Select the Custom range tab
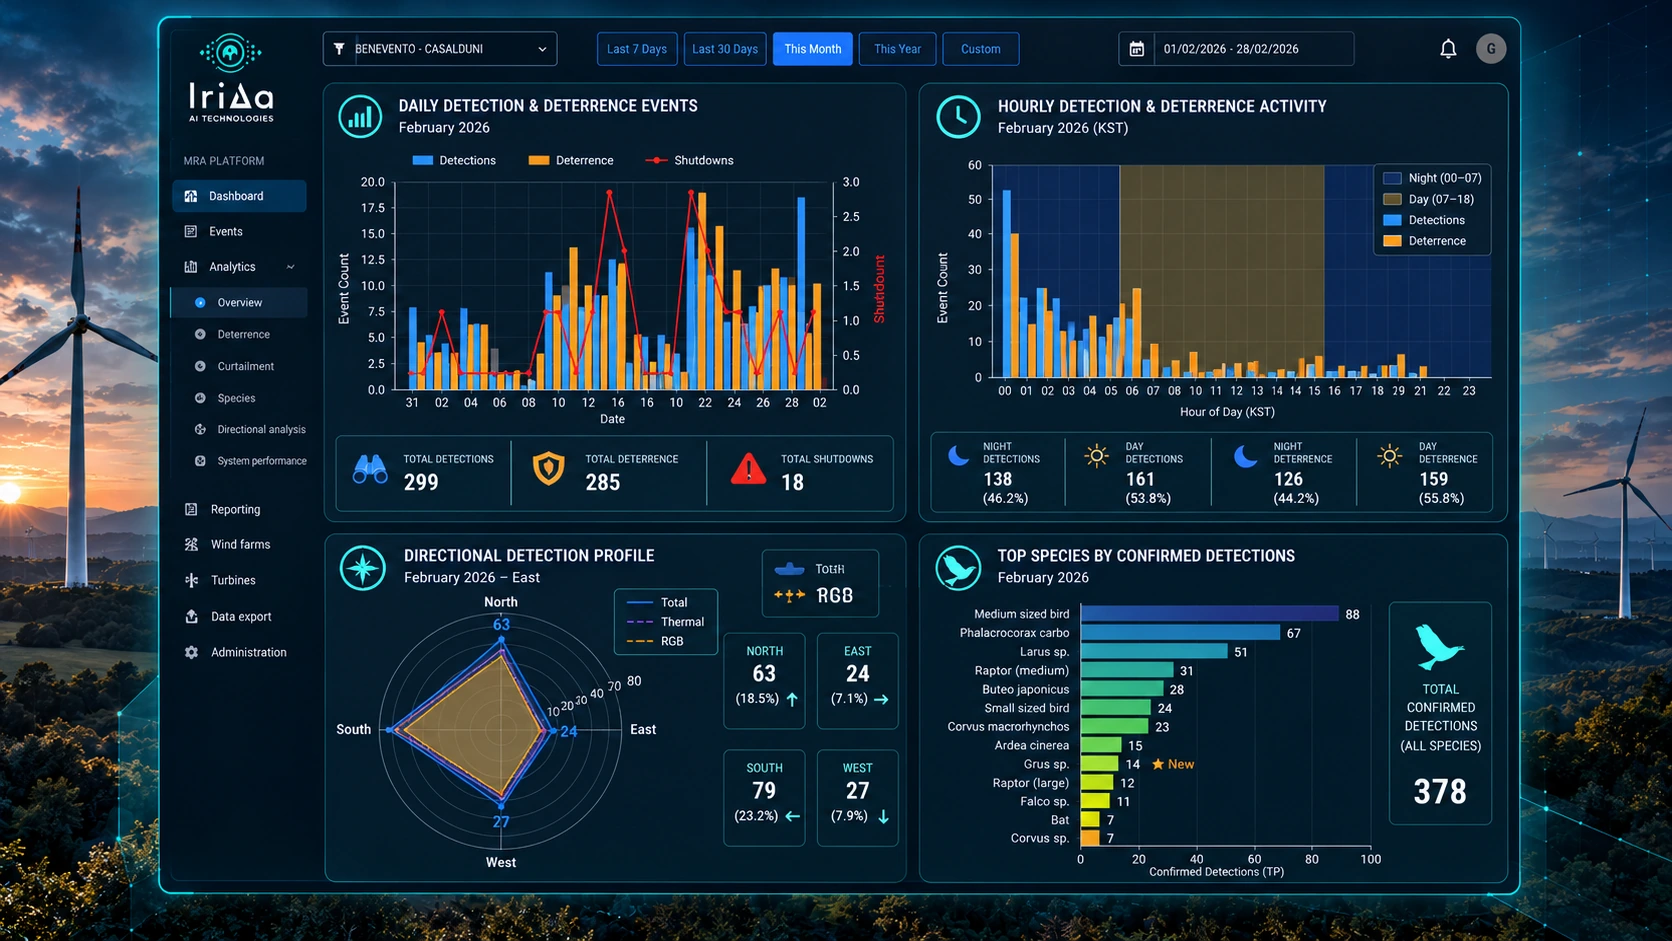 [980, 49]
